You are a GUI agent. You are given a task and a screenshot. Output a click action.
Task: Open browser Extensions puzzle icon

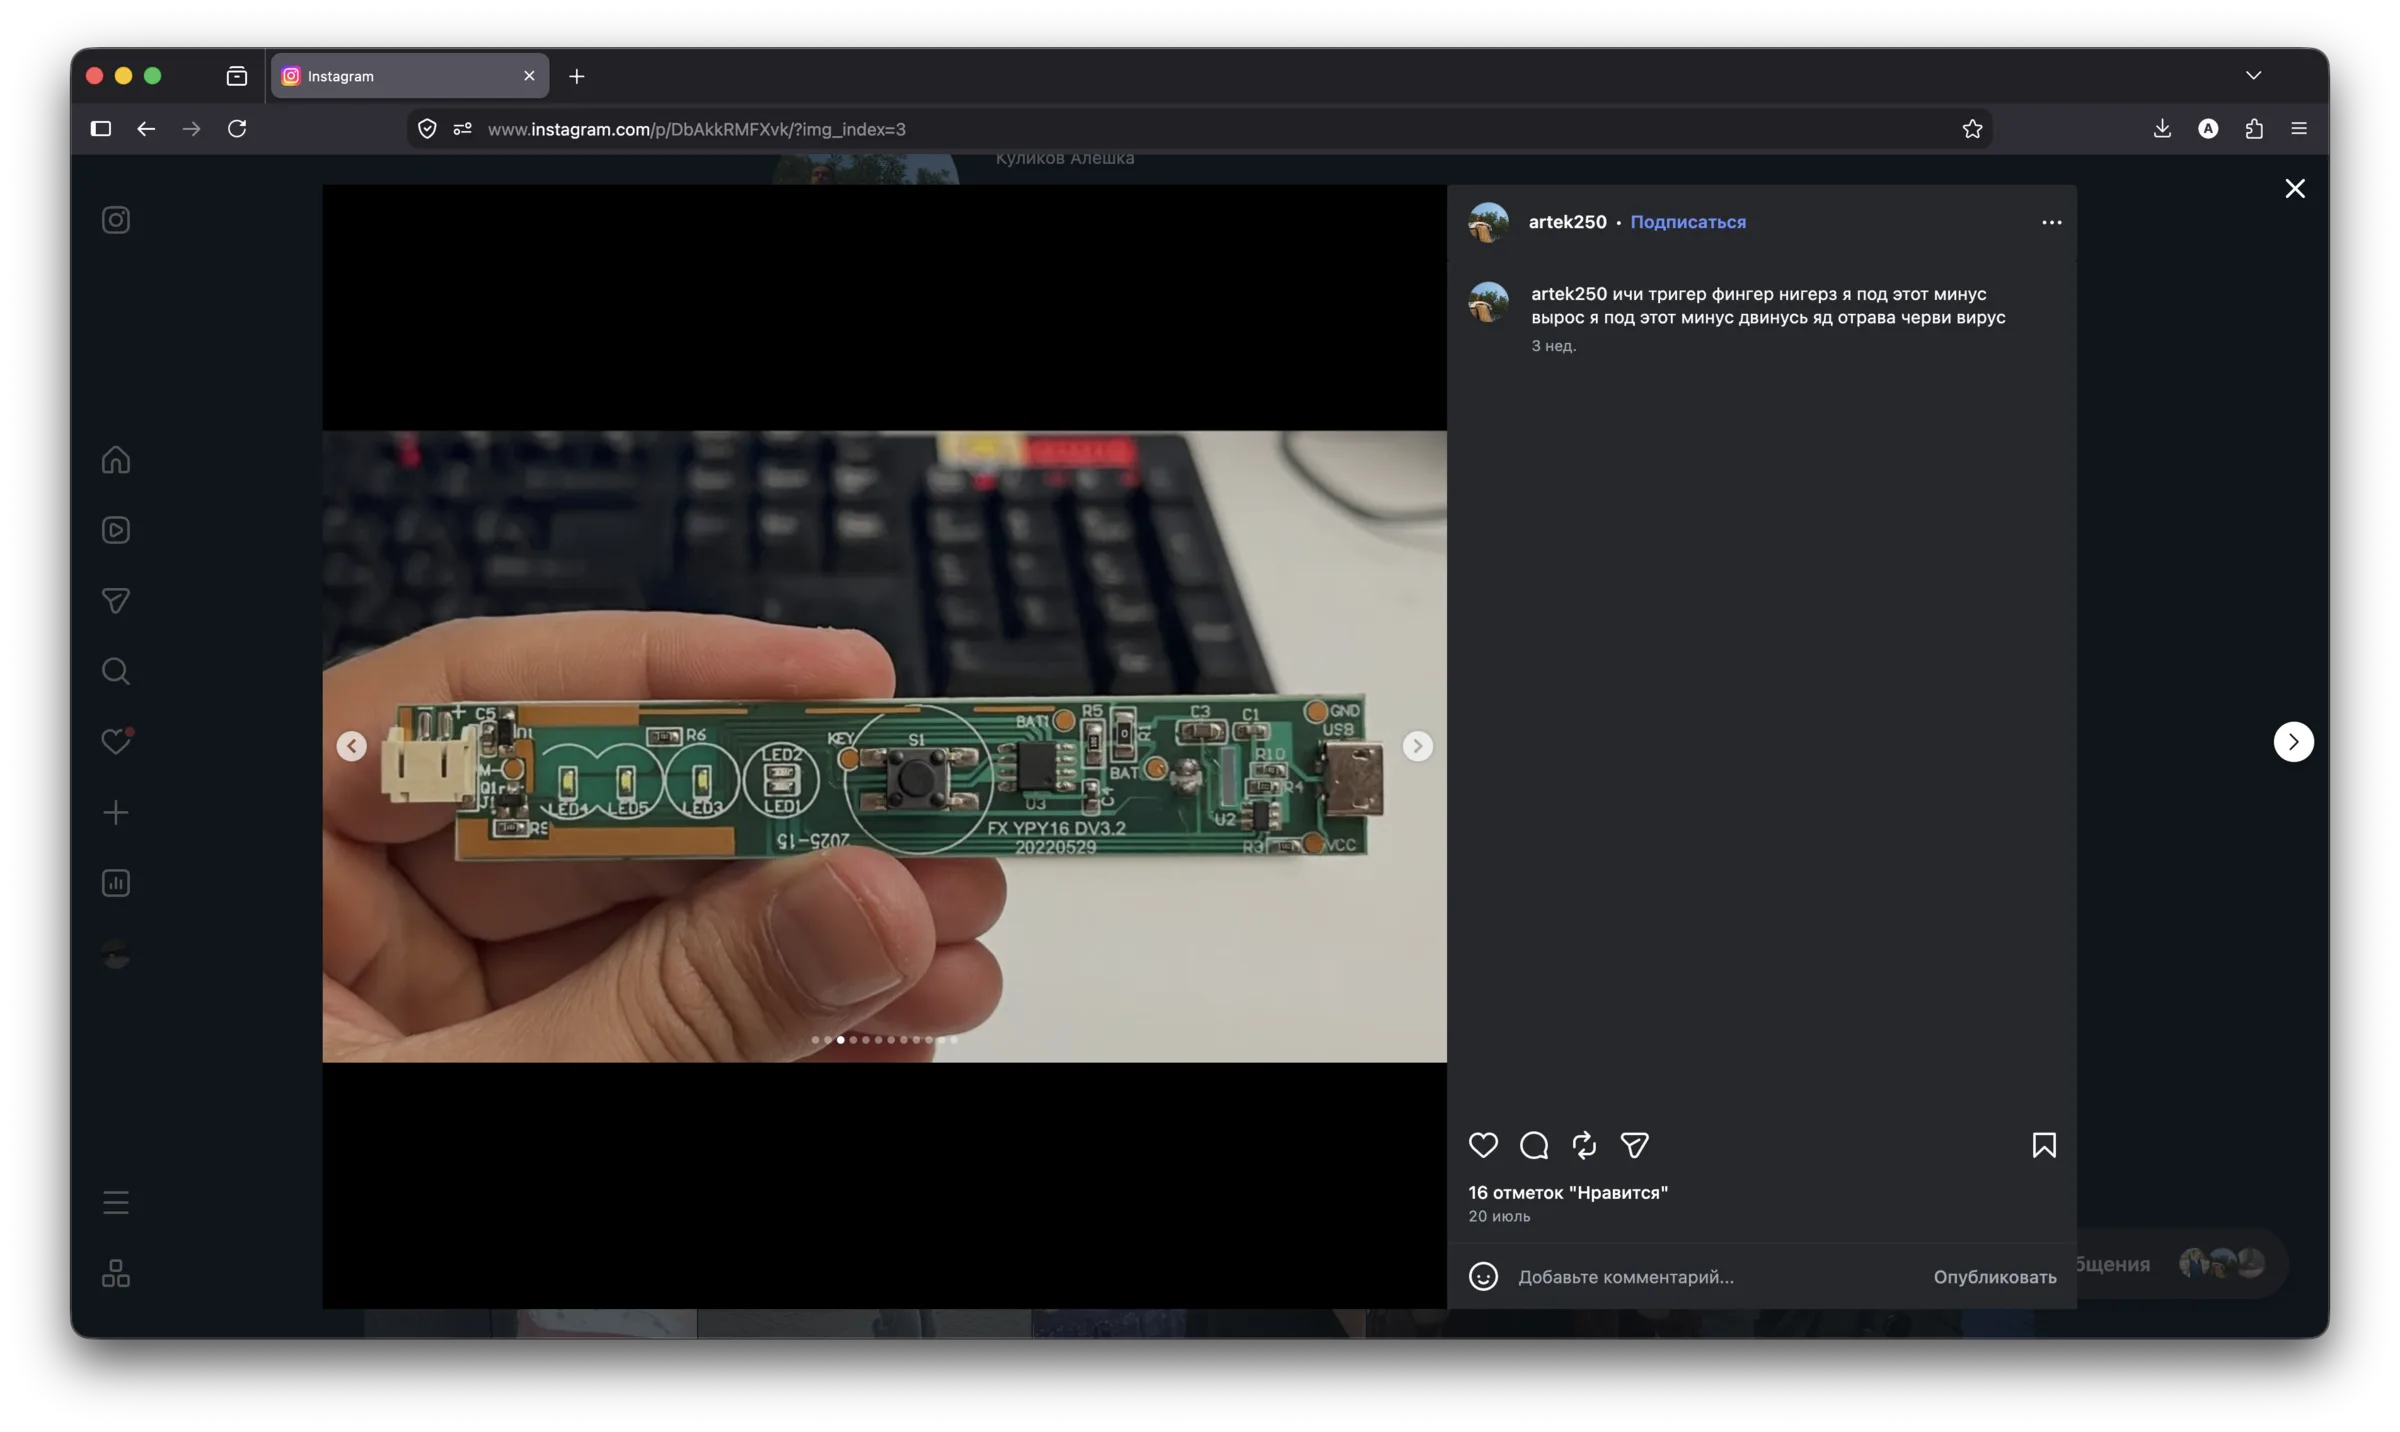click(2254, 129)
